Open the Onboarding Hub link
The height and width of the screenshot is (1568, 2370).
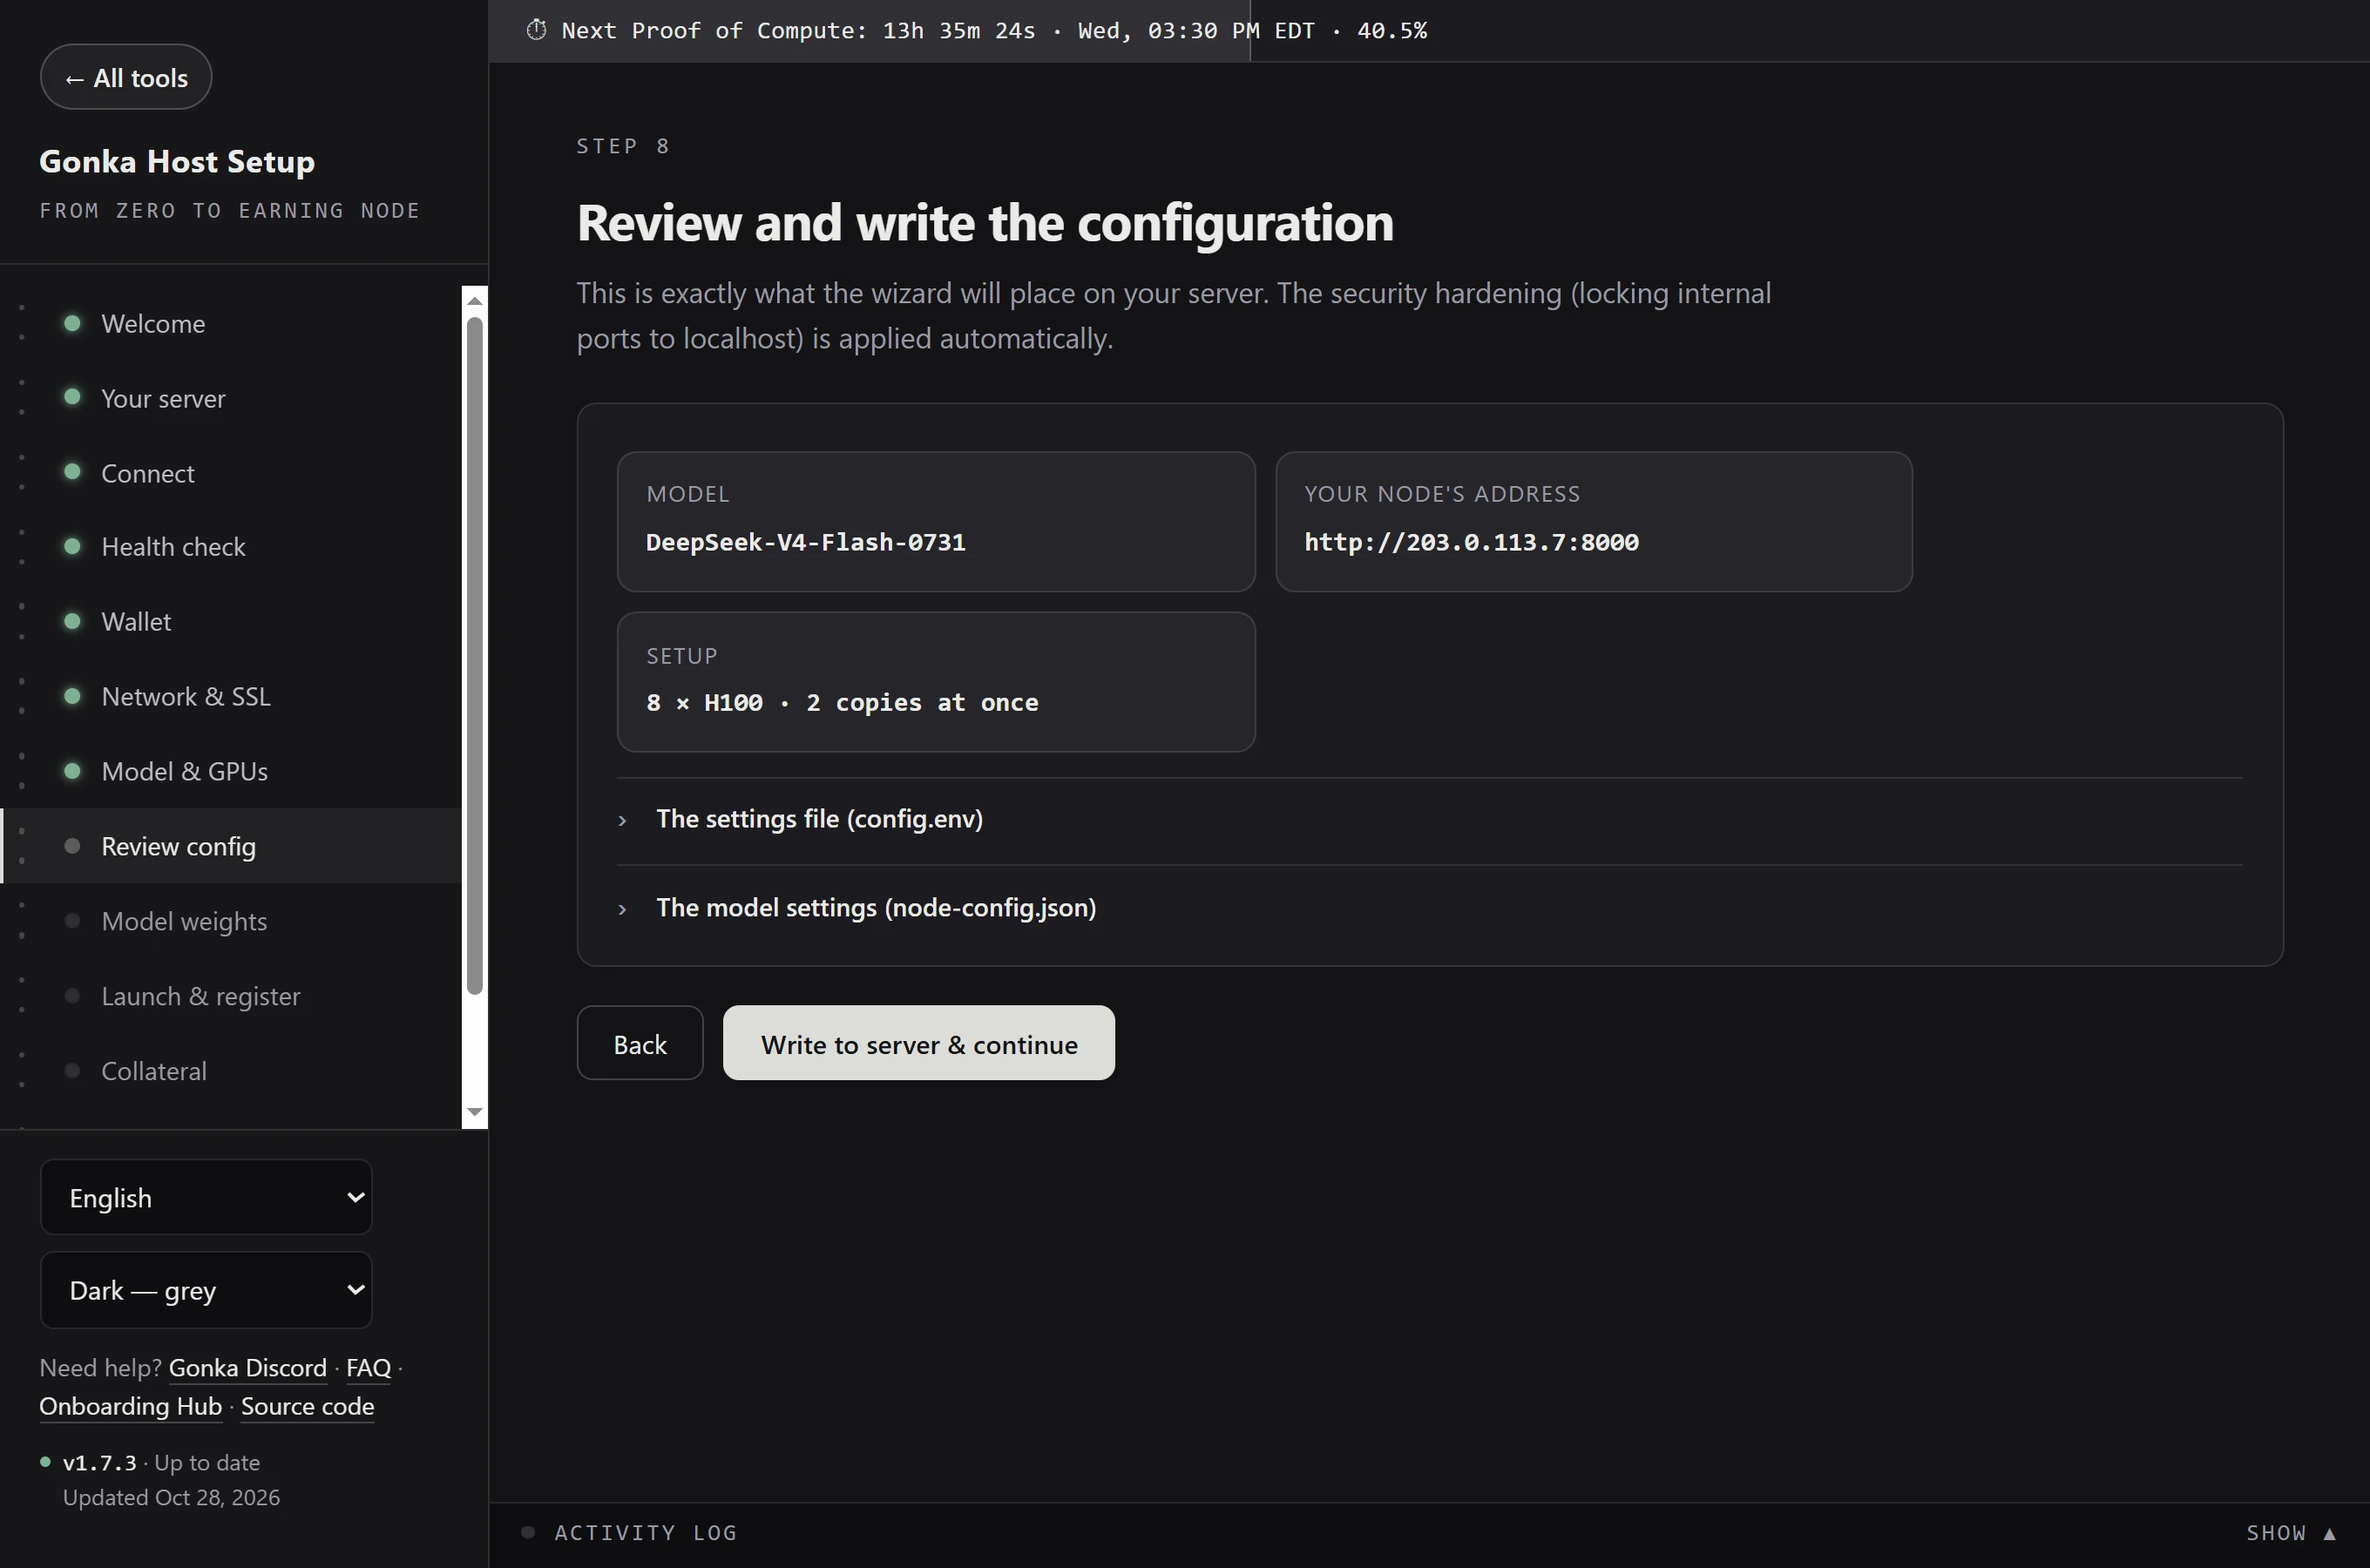(x=130, y=1405)
